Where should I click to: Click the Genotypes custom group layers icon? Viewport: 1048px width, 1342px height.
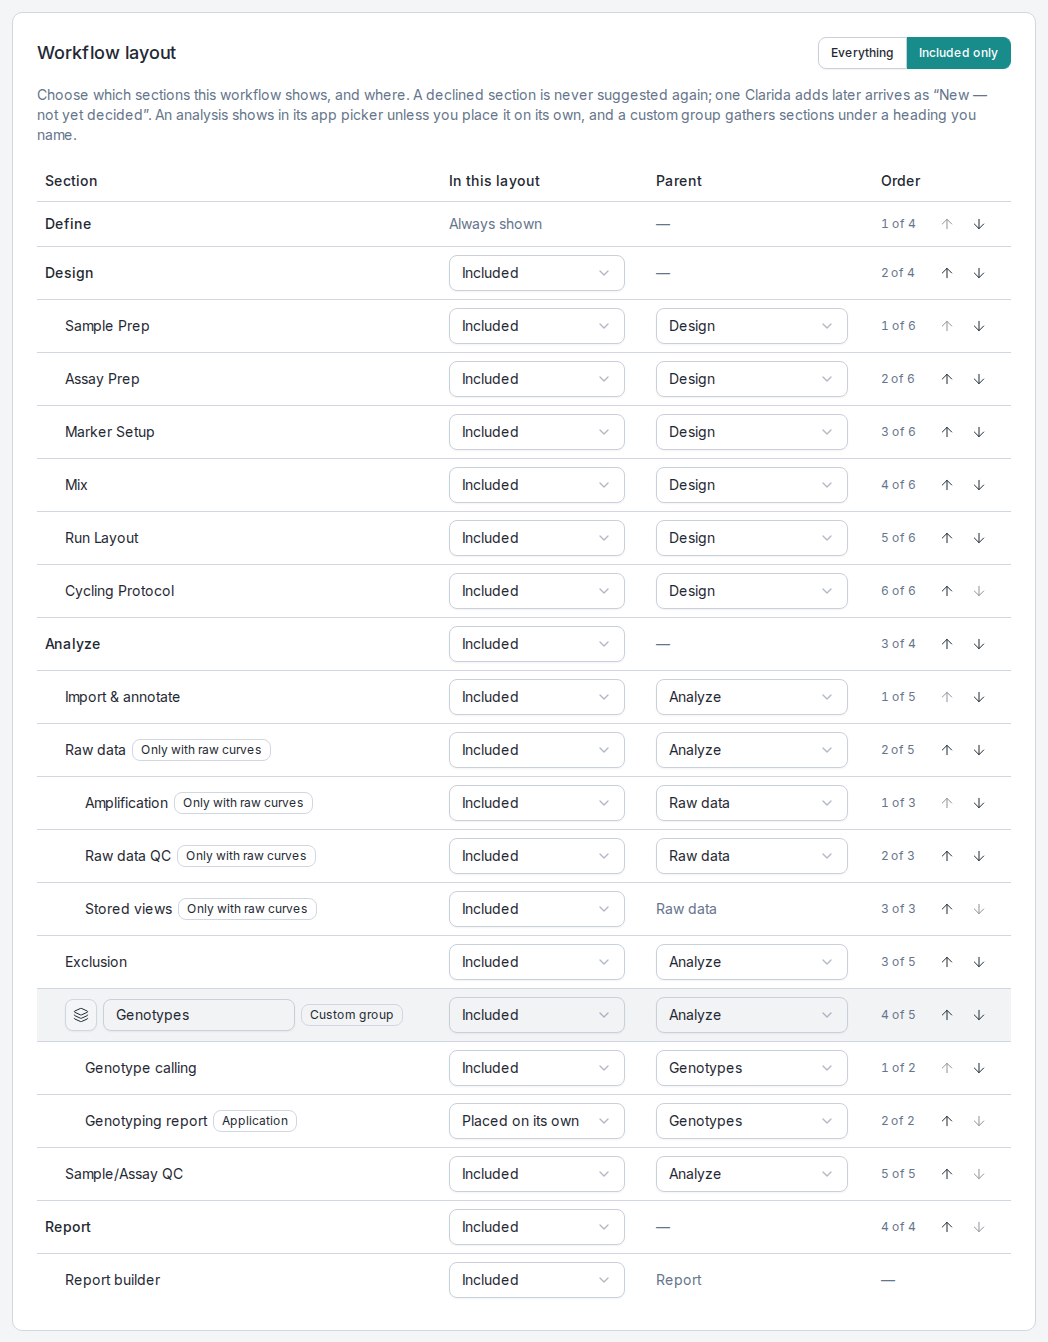81,1015
